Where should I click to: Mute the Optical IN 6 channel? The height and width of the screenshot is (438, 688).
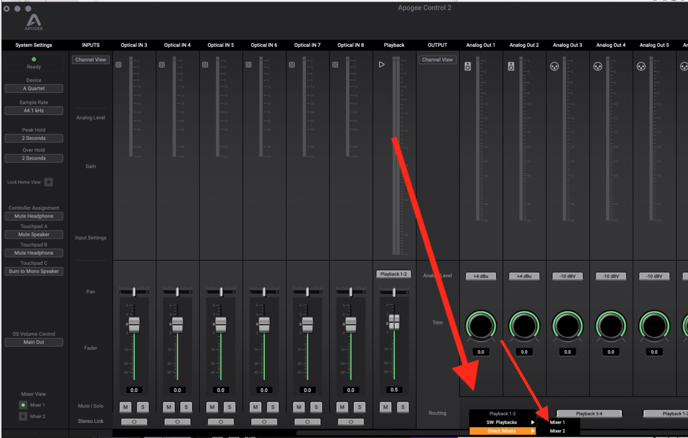tap(255, 407)
